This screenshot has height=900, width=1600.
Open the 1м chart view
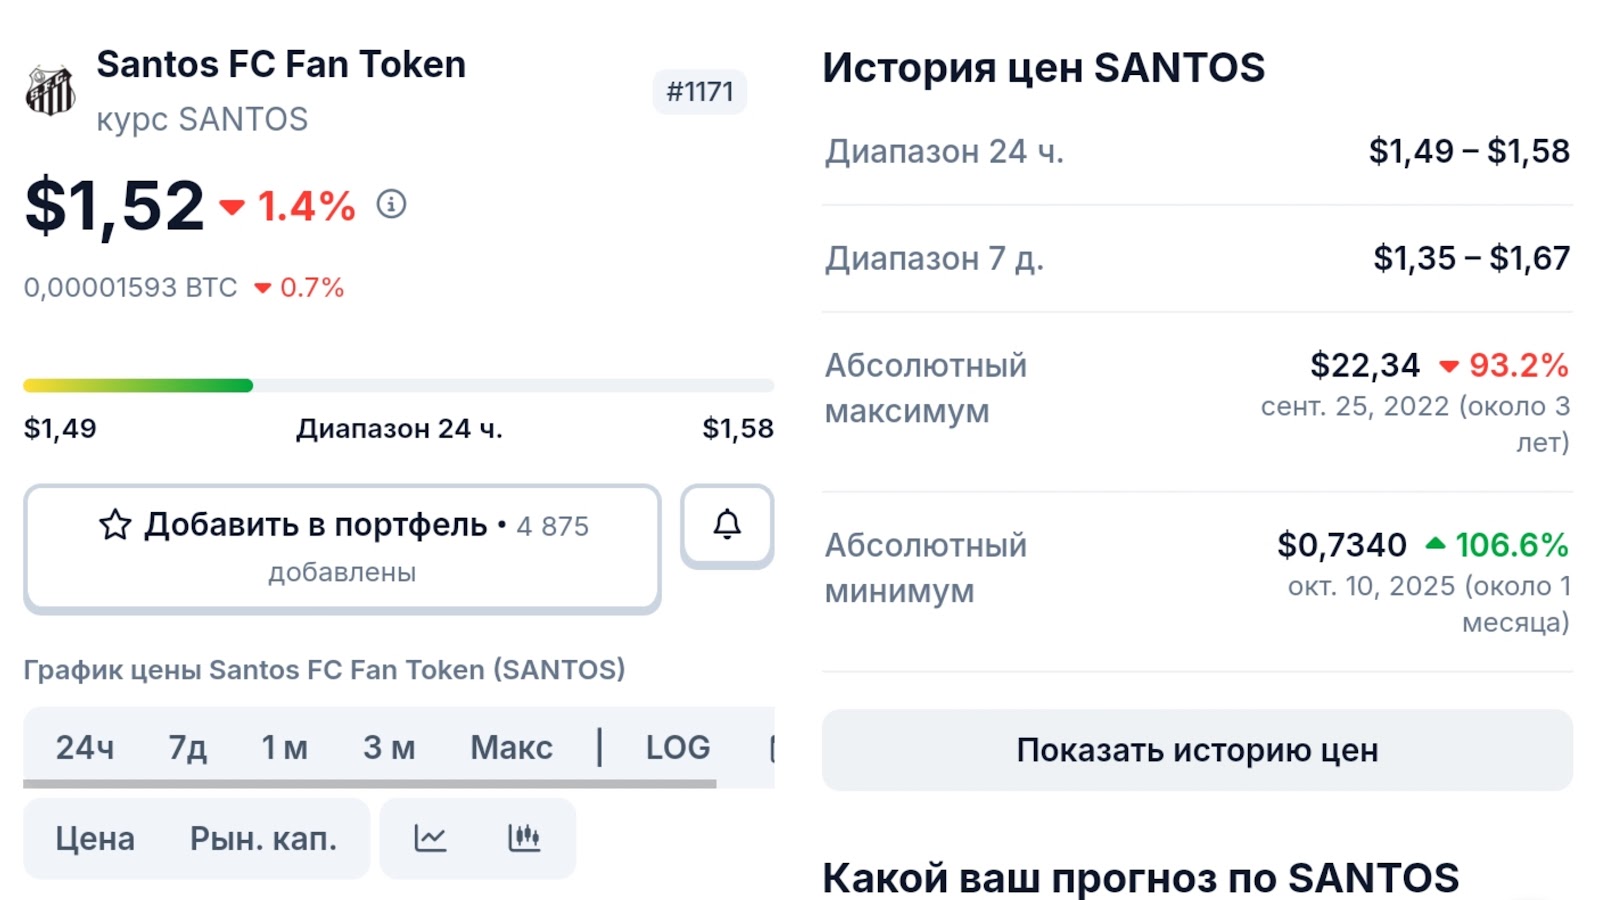point(283,747)
